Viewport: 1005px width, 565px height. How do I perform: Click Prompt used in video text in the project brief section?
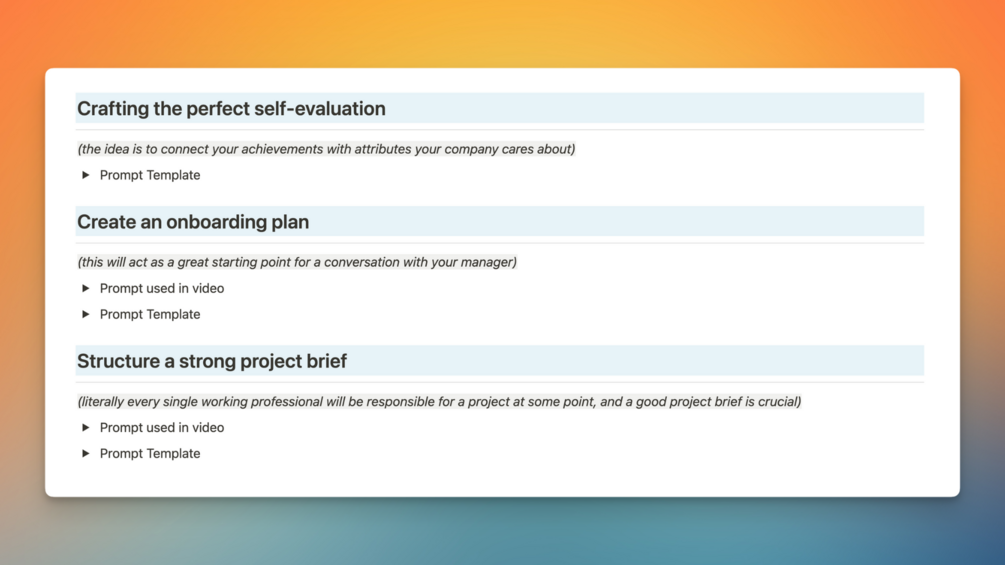pyautogui.click(x=162, y=427)
